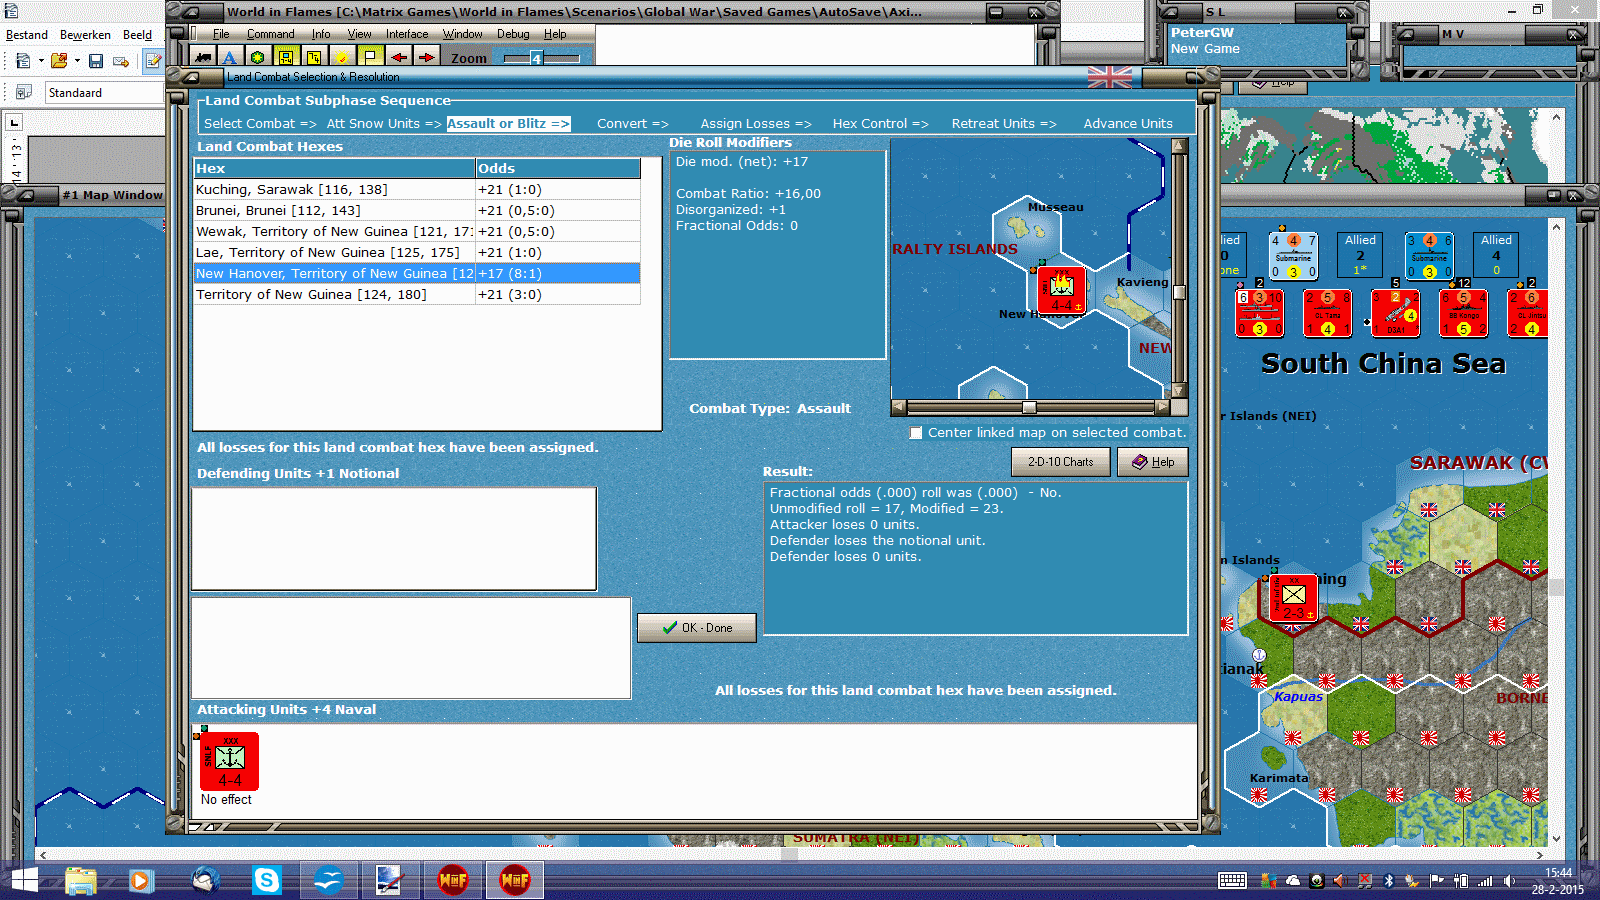The image size is (1600, 900).
Task: Click the Advance Units subphase step
Action: point(1128,124)
